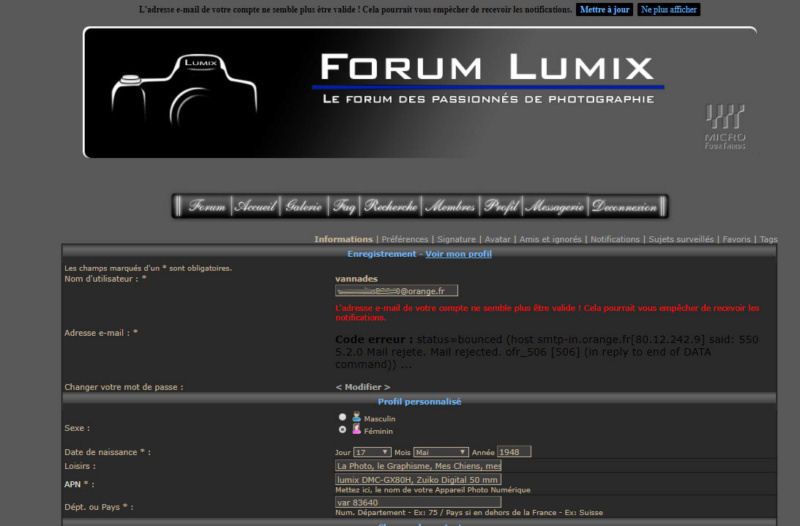Screen dimensions: 800x526
Task: Select the Informations profile tab
Action: 343,239
